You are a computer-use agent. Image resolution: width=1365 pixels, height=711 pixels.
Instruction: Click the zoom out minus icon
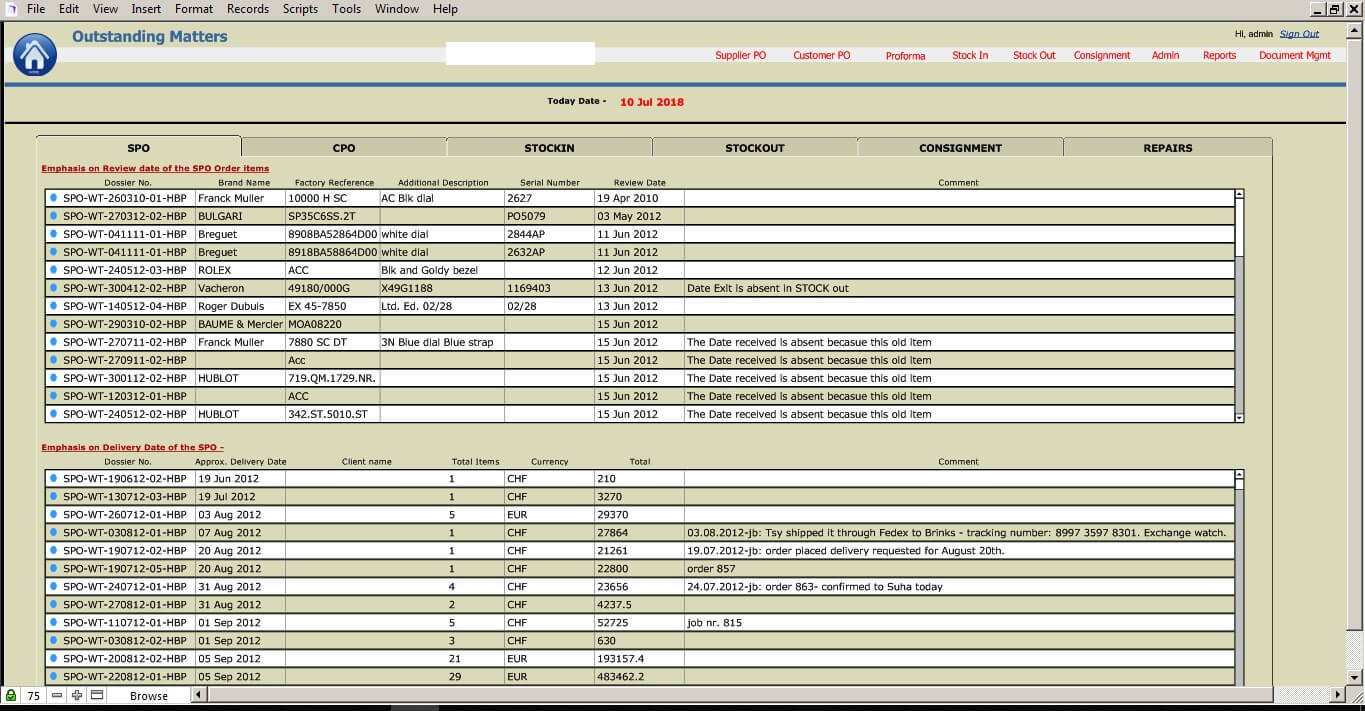[x=57, y=695]
